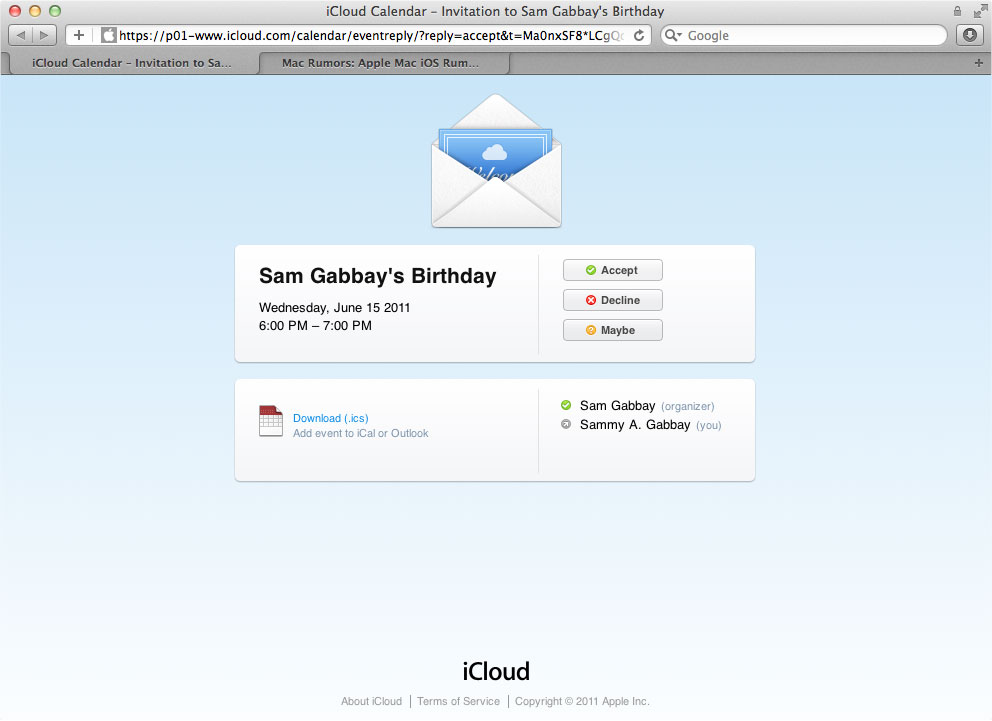The width and height of the screenshot is (992, 721).
Task: Click the calendar .ics file icon
Action: [271, 421]
